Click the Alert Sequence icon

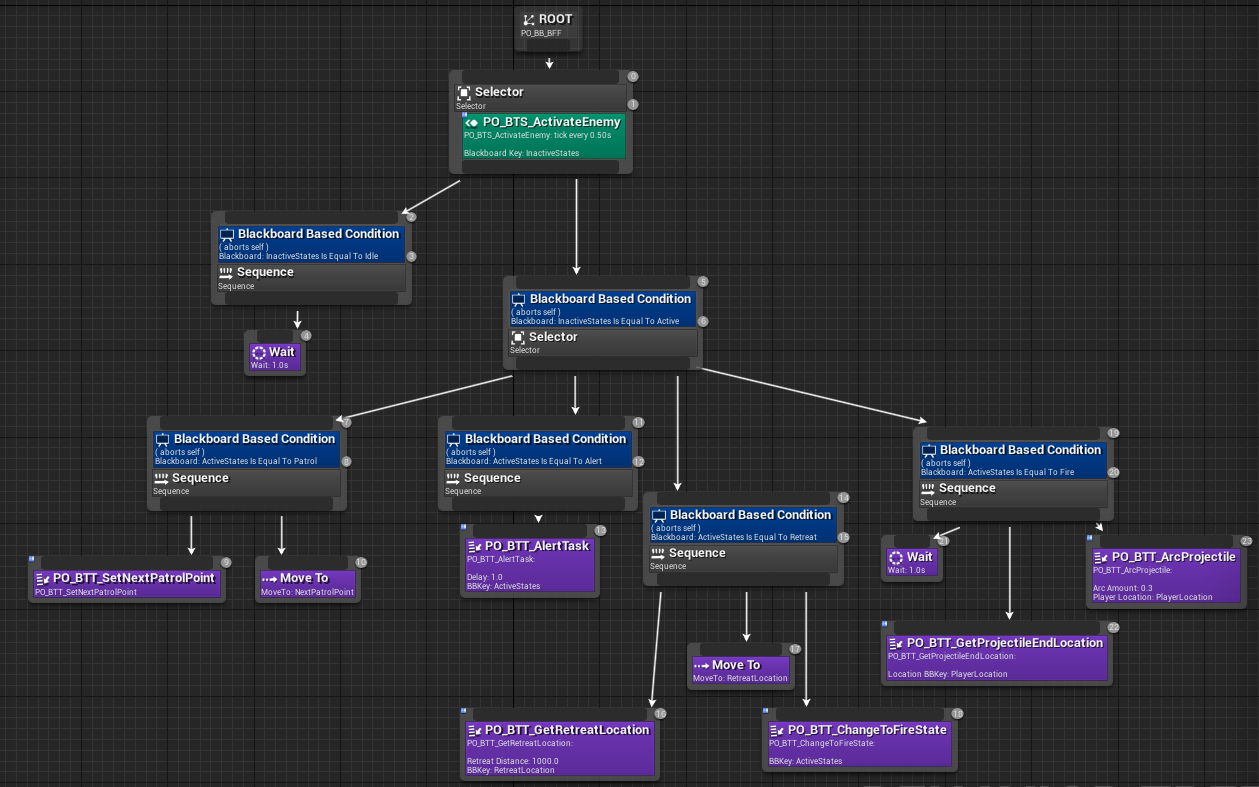(x=453, y=479)
